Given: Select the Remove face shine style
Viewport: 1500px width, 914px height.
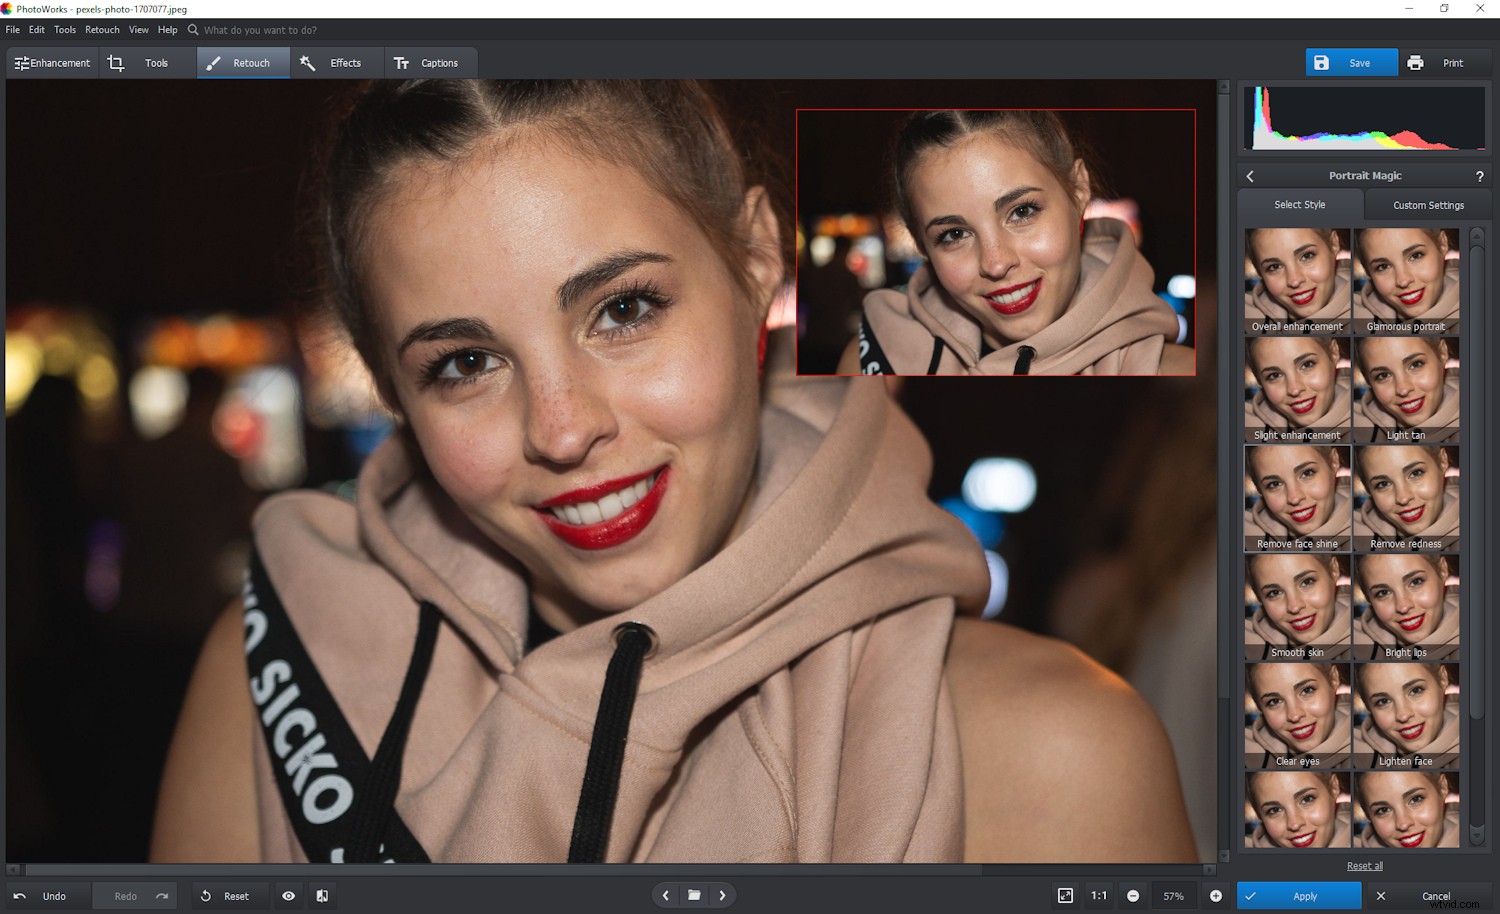Looking at the screenshot, I should [1297, 497].
